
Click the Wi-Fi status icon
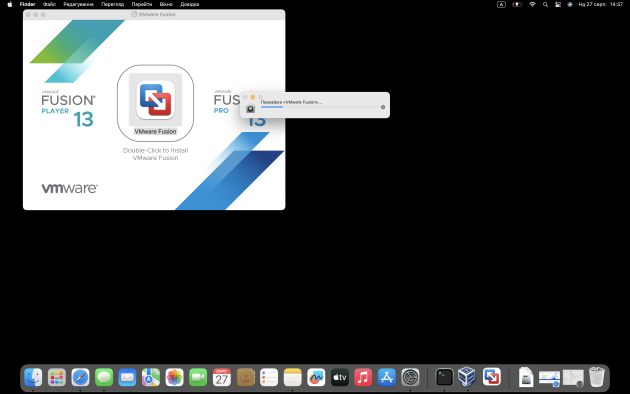pos(532,4)
